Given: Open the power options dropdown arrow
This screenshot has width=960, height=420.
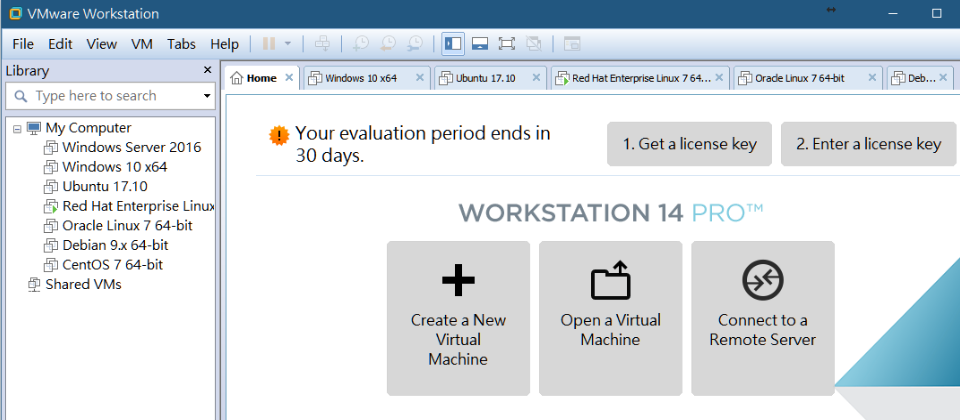Looking at the screenshot, I should click(x=288, y=44).
